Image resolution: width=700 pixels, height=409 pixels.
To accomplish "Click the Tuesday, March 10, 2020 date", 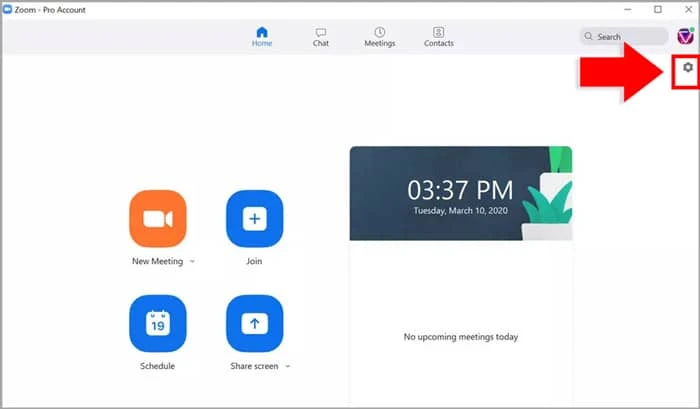I will click(460, 210).
